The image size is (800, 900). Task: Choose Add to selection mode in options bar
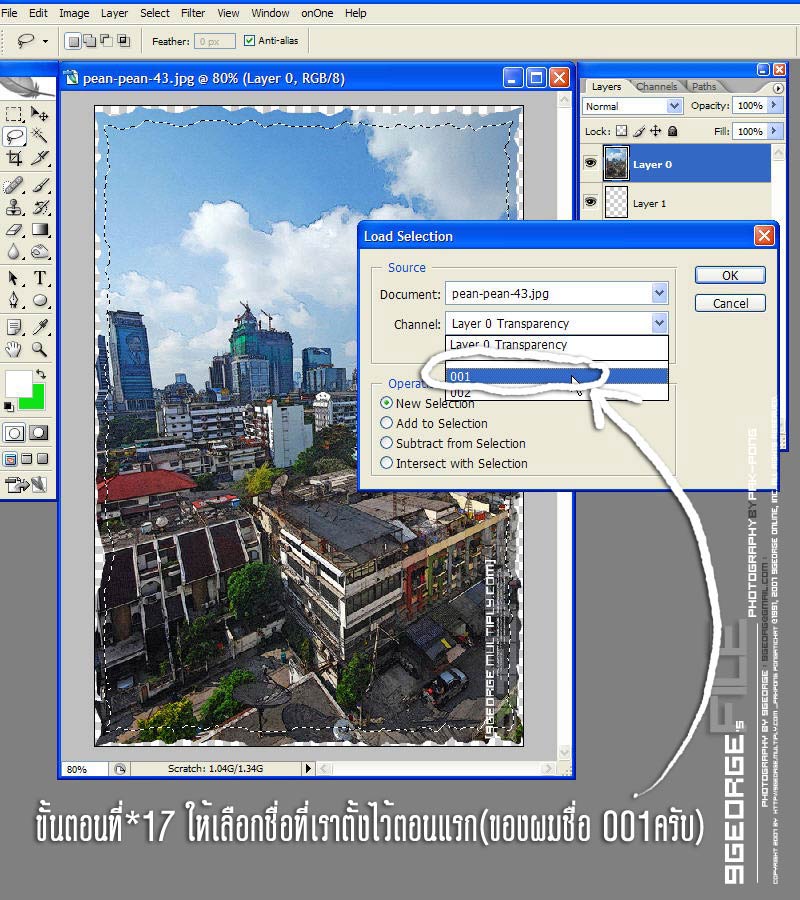pos(90,41)
